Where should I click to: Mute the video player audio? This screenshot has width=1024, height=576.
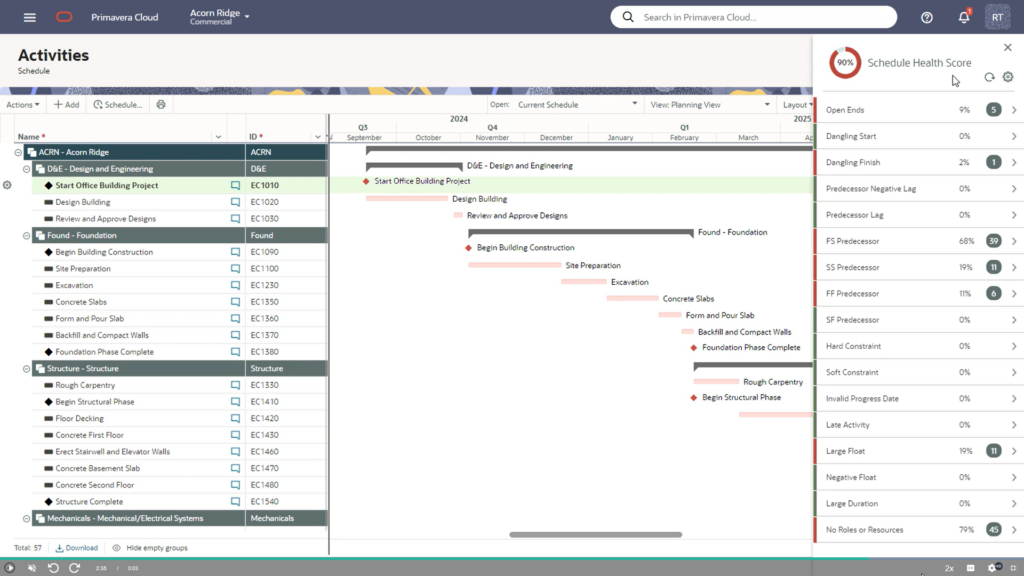32,568
